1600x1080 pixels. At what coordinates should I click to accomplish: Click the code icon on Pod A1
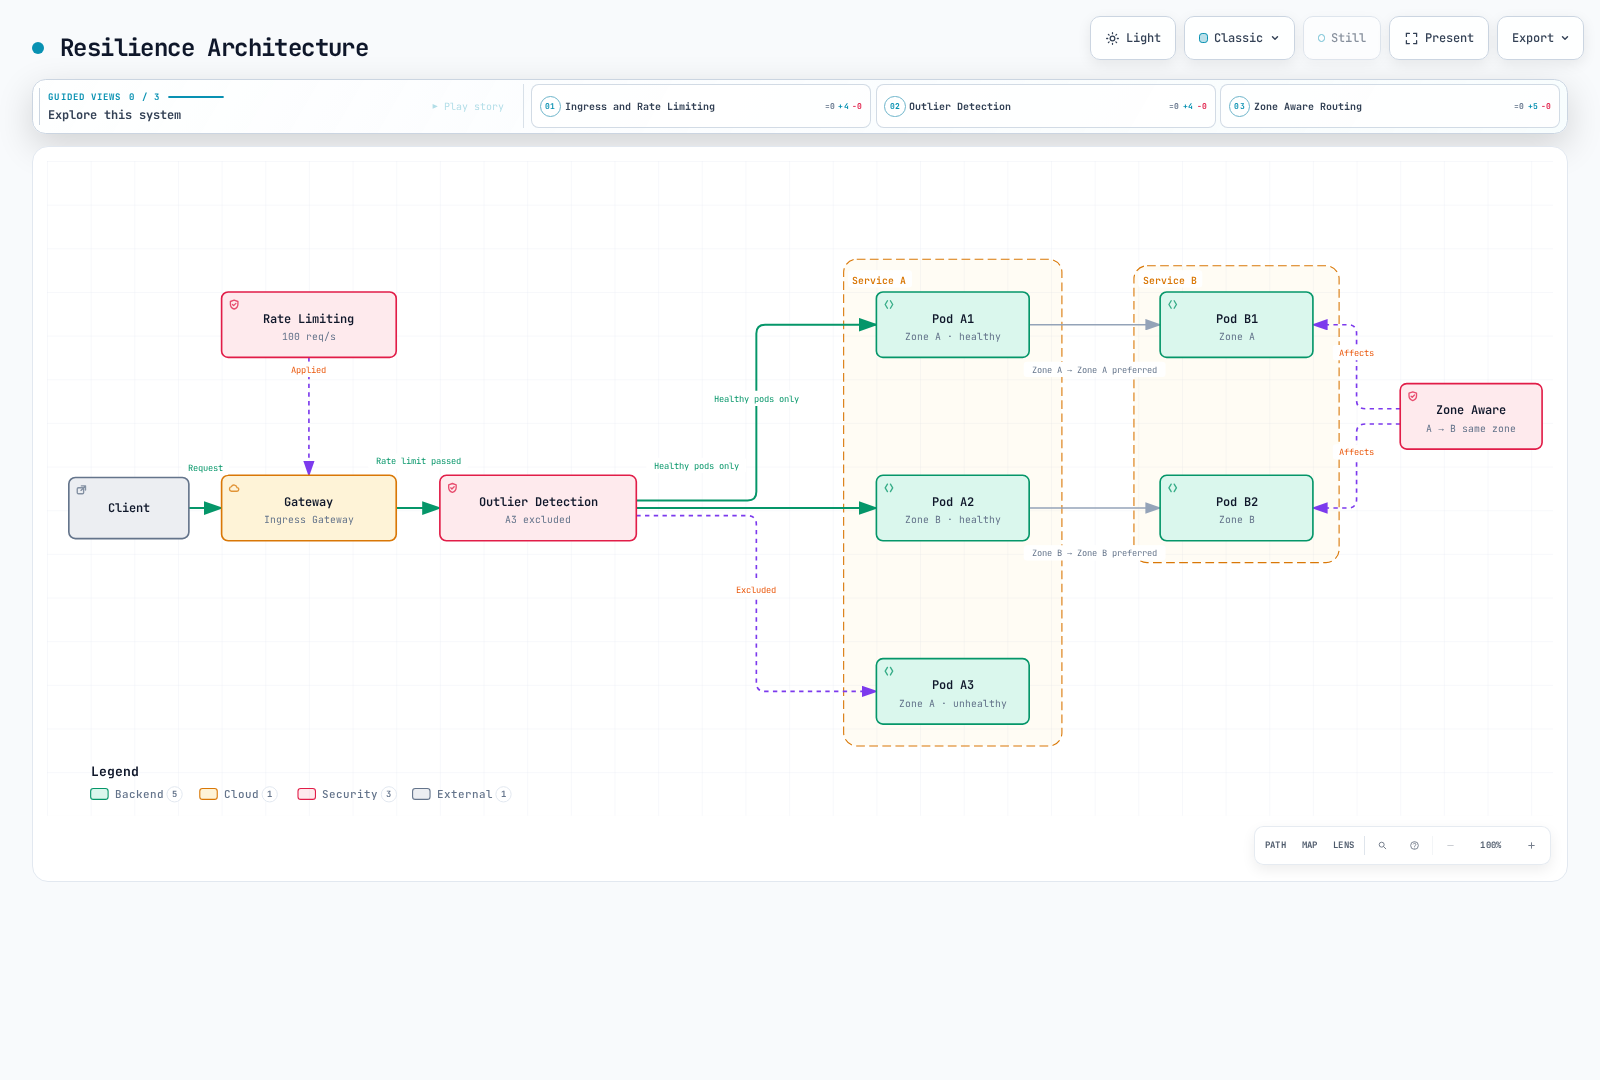(x=889, y=305)
